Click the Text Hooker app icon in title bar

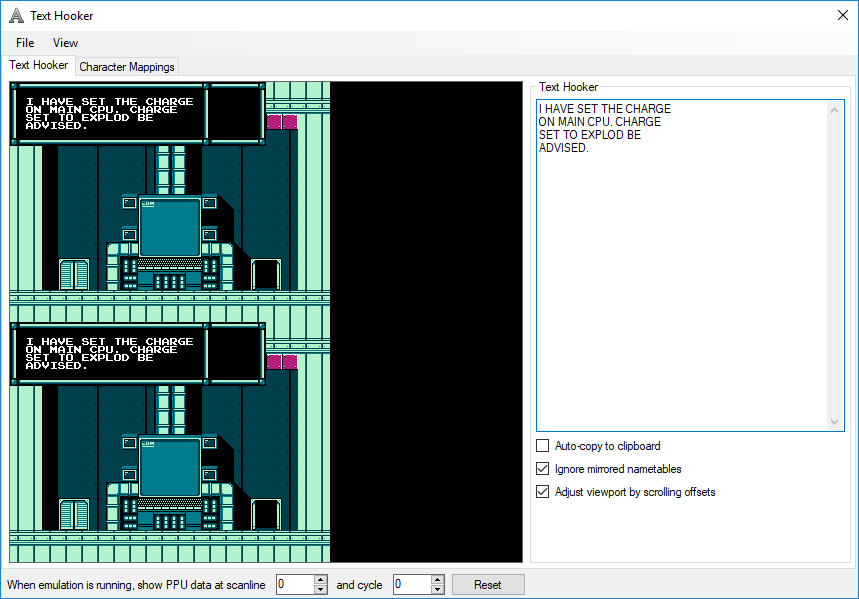tap(16, 16)
